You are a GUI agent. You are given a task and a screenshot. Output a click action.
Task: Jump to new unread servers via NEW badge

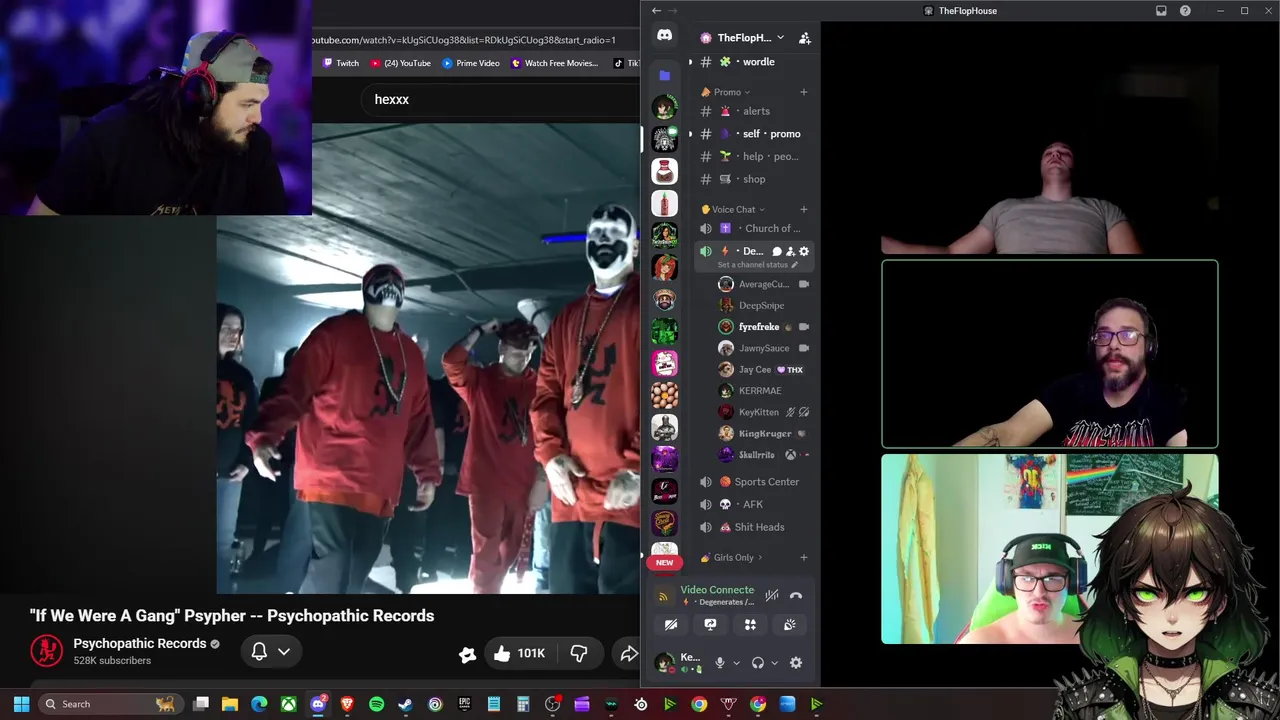(x=664, y=563)
